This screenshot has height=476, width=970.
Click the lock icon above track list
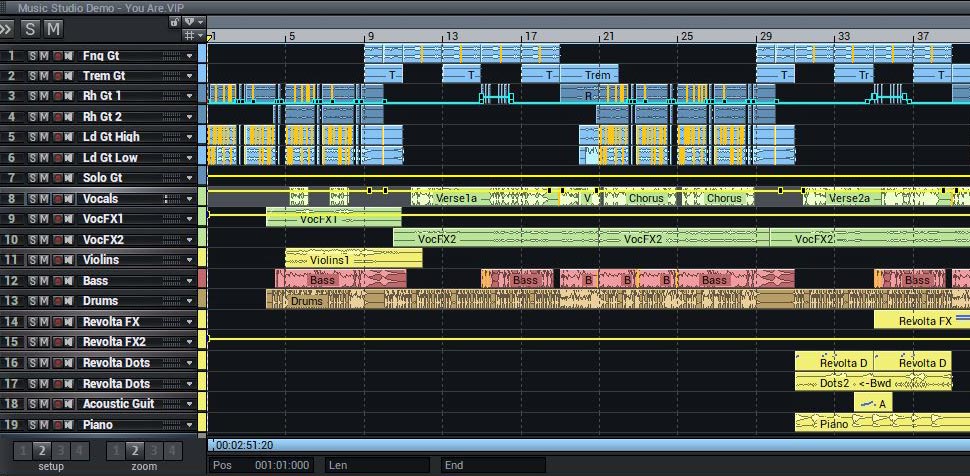coord(175,22)
